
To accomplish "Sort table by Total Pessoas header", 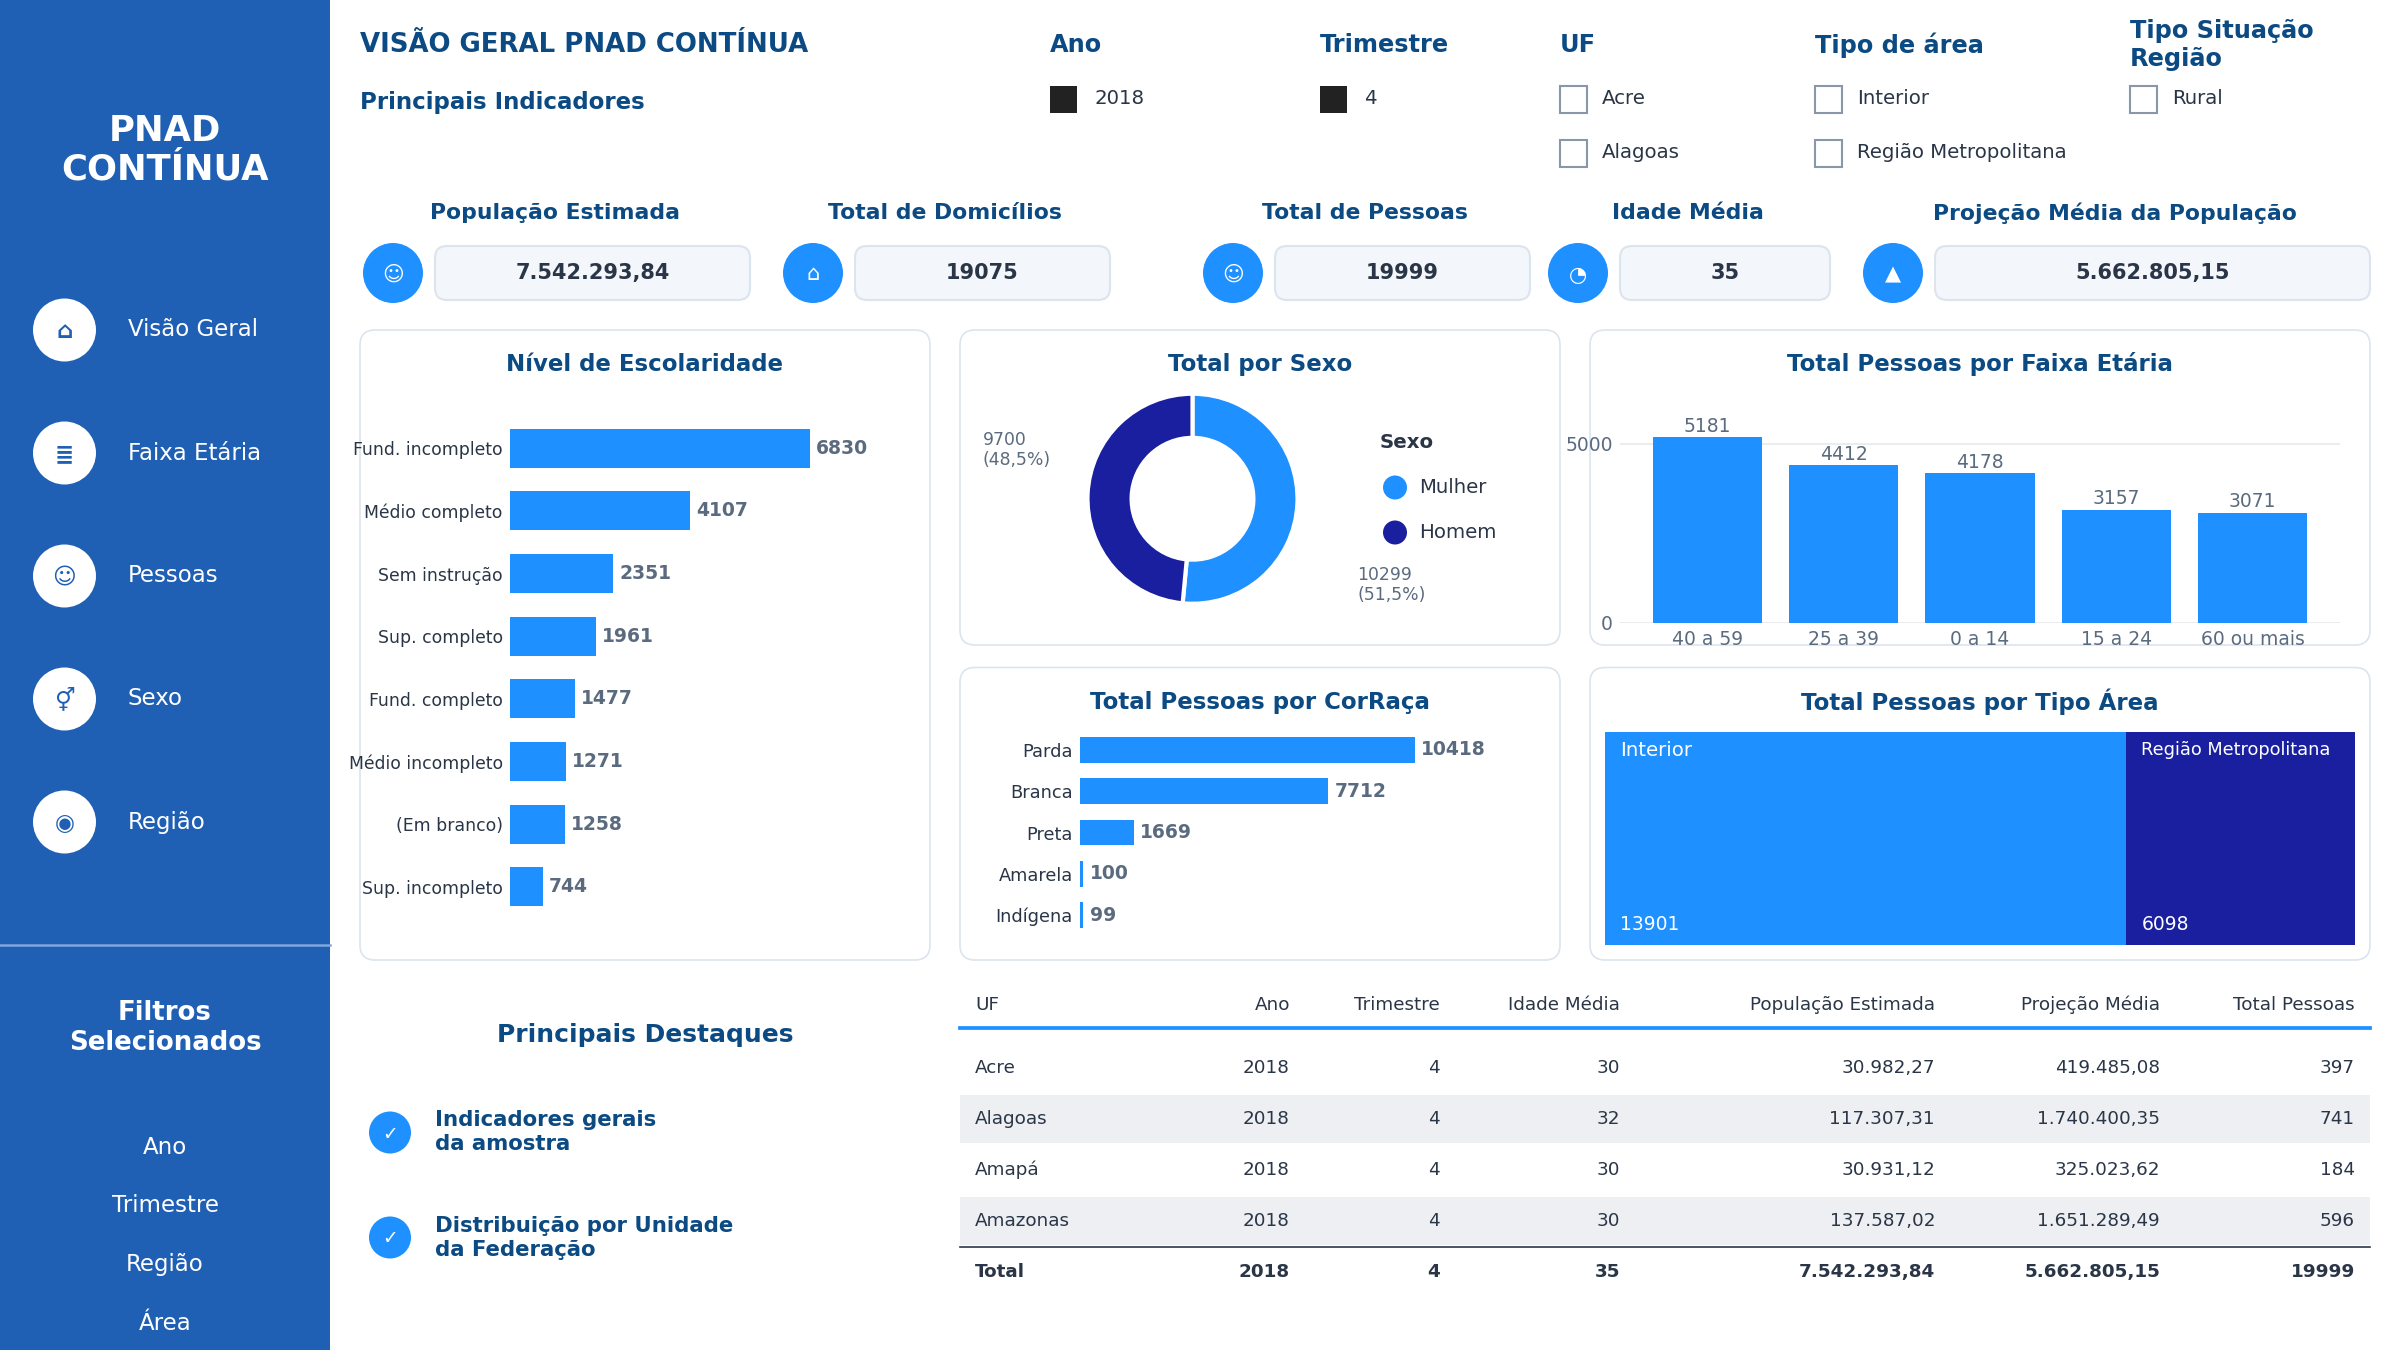I will pos(2293,1004).
